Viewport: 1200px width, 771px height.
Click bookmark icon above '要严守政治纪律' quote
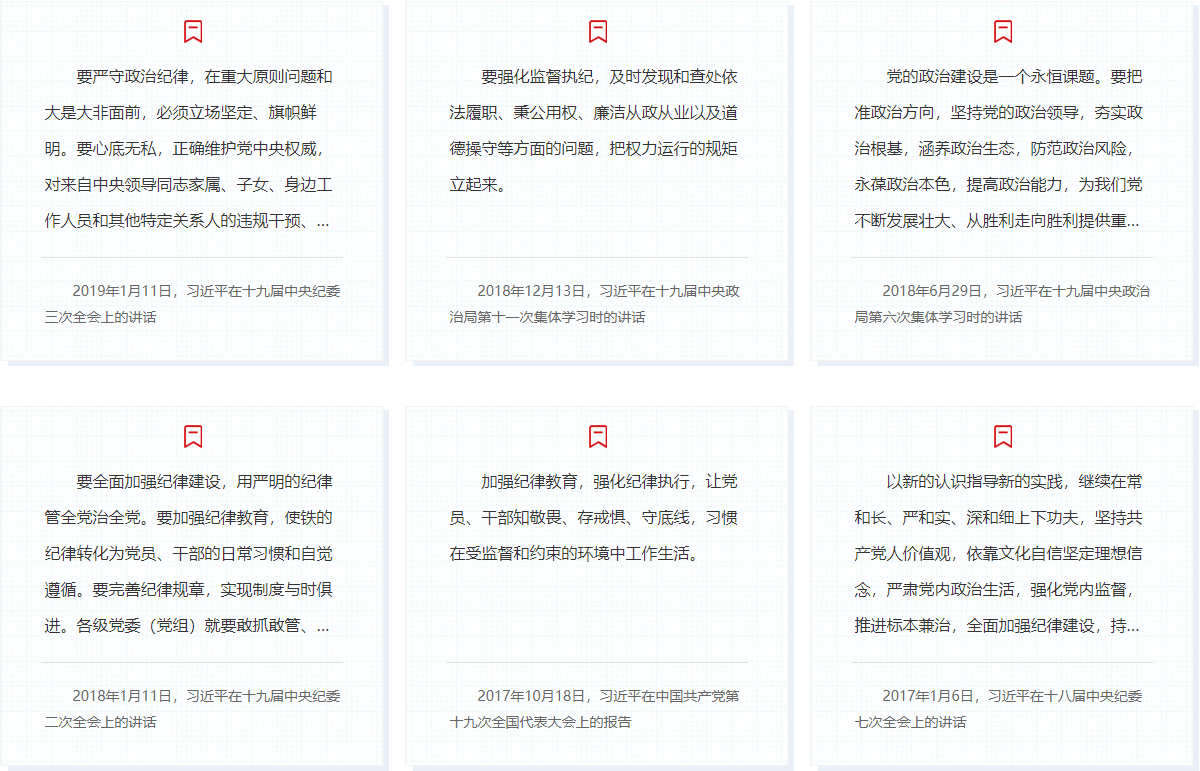tap(193, 32)
